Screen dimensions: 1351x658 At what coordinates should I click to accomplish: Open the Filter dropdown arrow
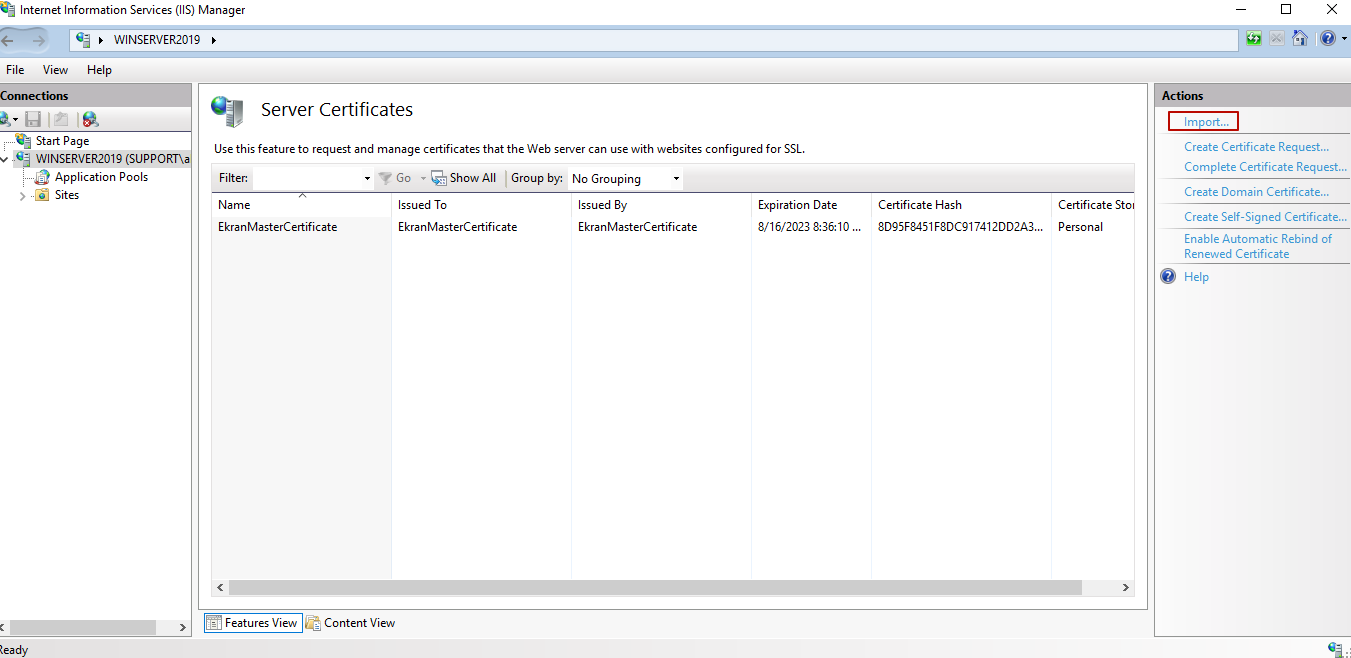tap(367, 178)
